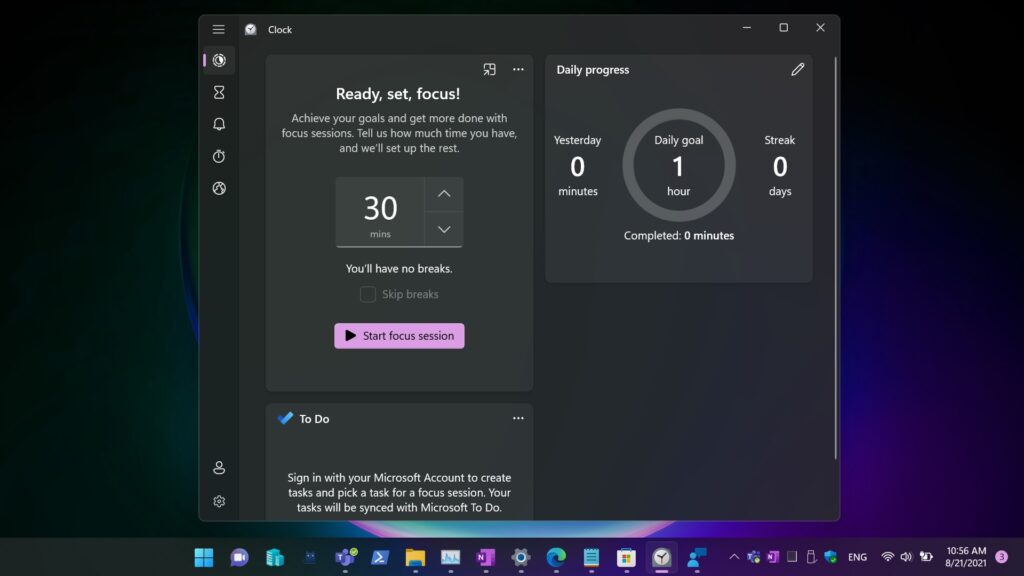
Task: Open the Timer page (hourglass icon)
Action: (219, 92)
